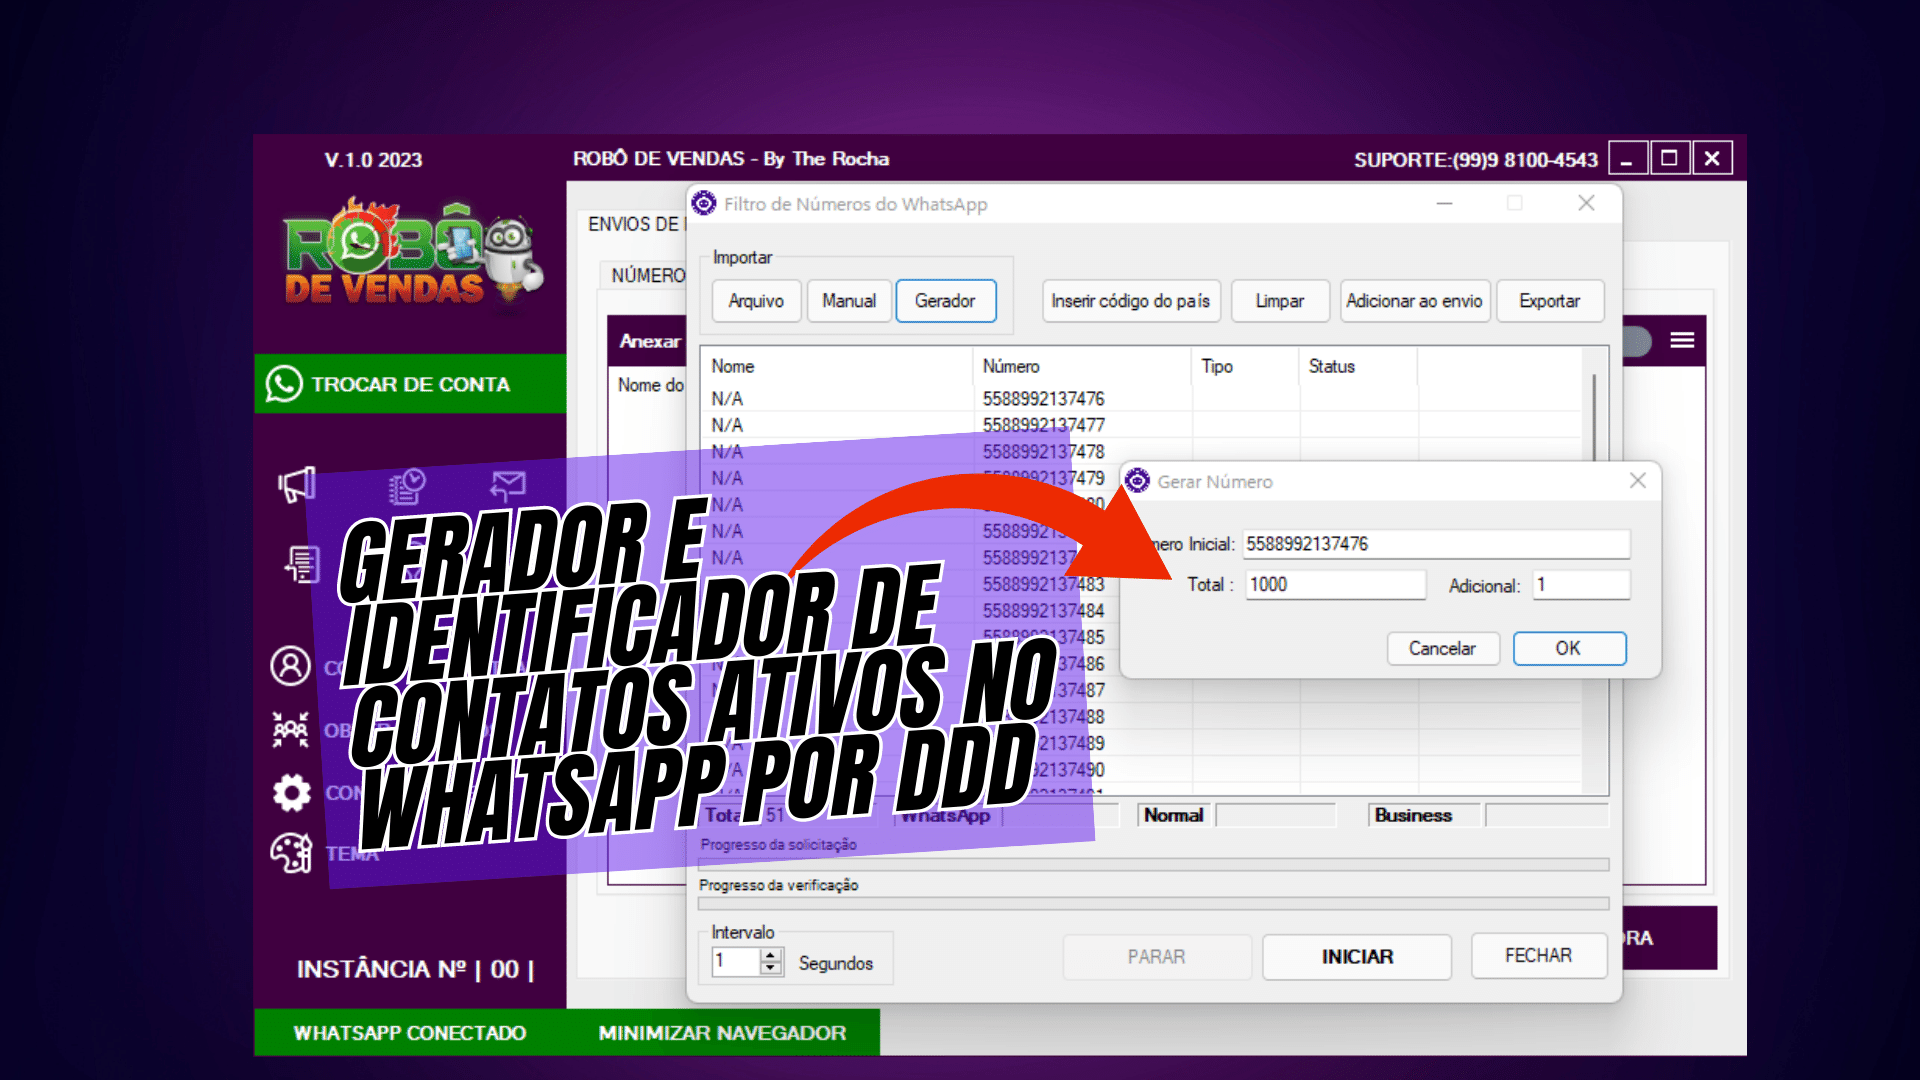This screenshot has width=1920, height=1080.
Task: Open the Gerador button
Action: pyautogui.click(x=945, y=301)
